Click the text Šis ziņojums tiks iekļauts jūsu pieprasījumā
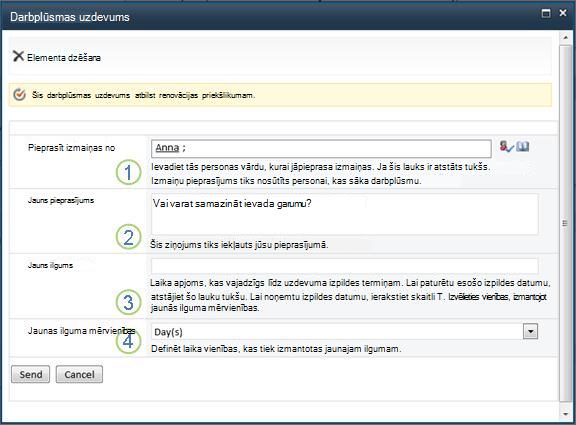The height and width of the screenshot is (425, 576). 239,245
